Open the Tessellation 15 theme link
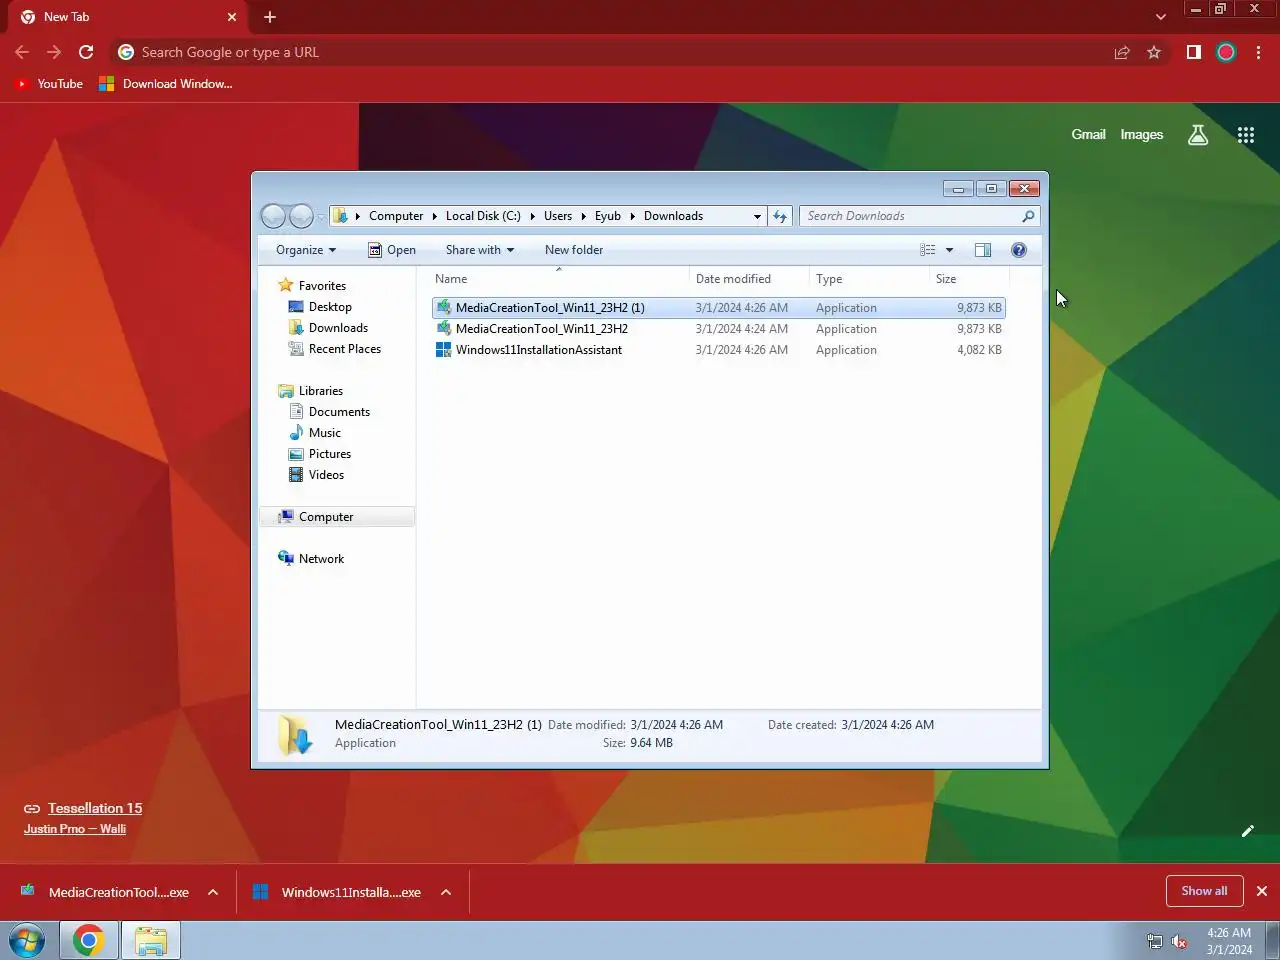The width and height of the screenshot is (1280, 960). (95, 808)
